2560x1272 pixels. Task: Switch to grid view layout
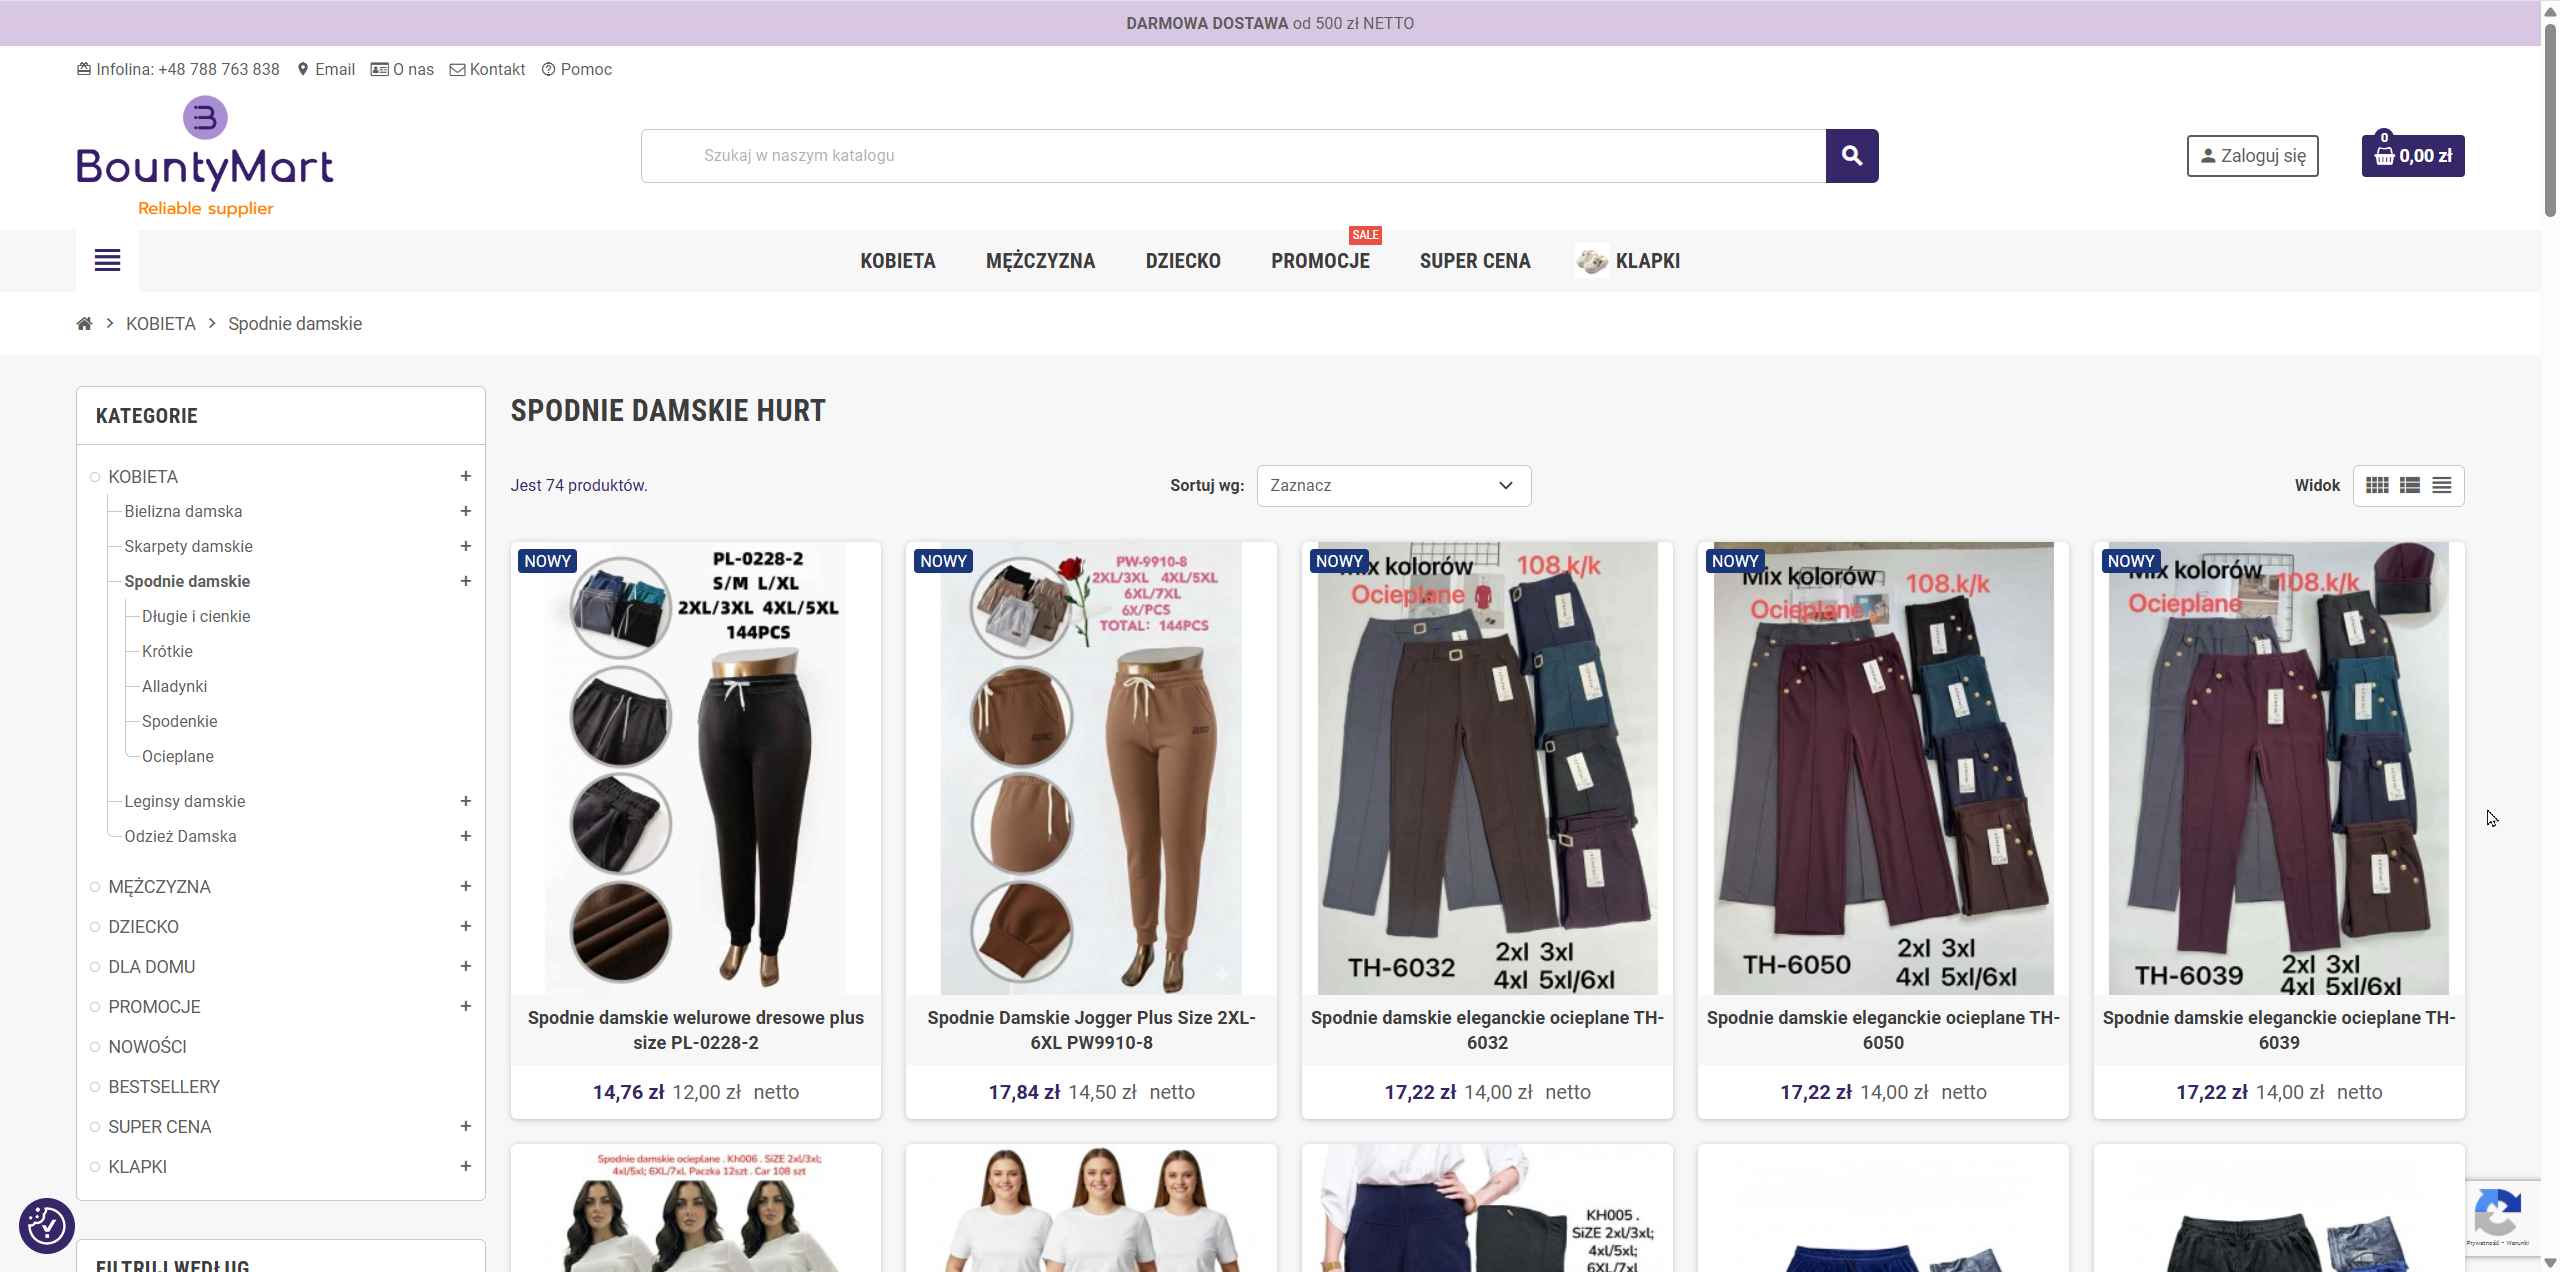point(2377,486)
